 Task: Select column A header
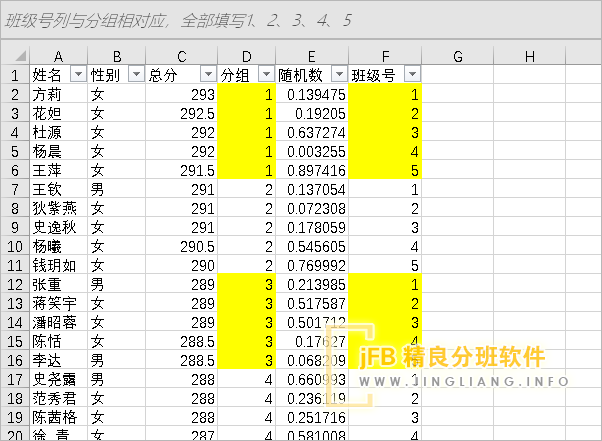[x=59, y=56]
